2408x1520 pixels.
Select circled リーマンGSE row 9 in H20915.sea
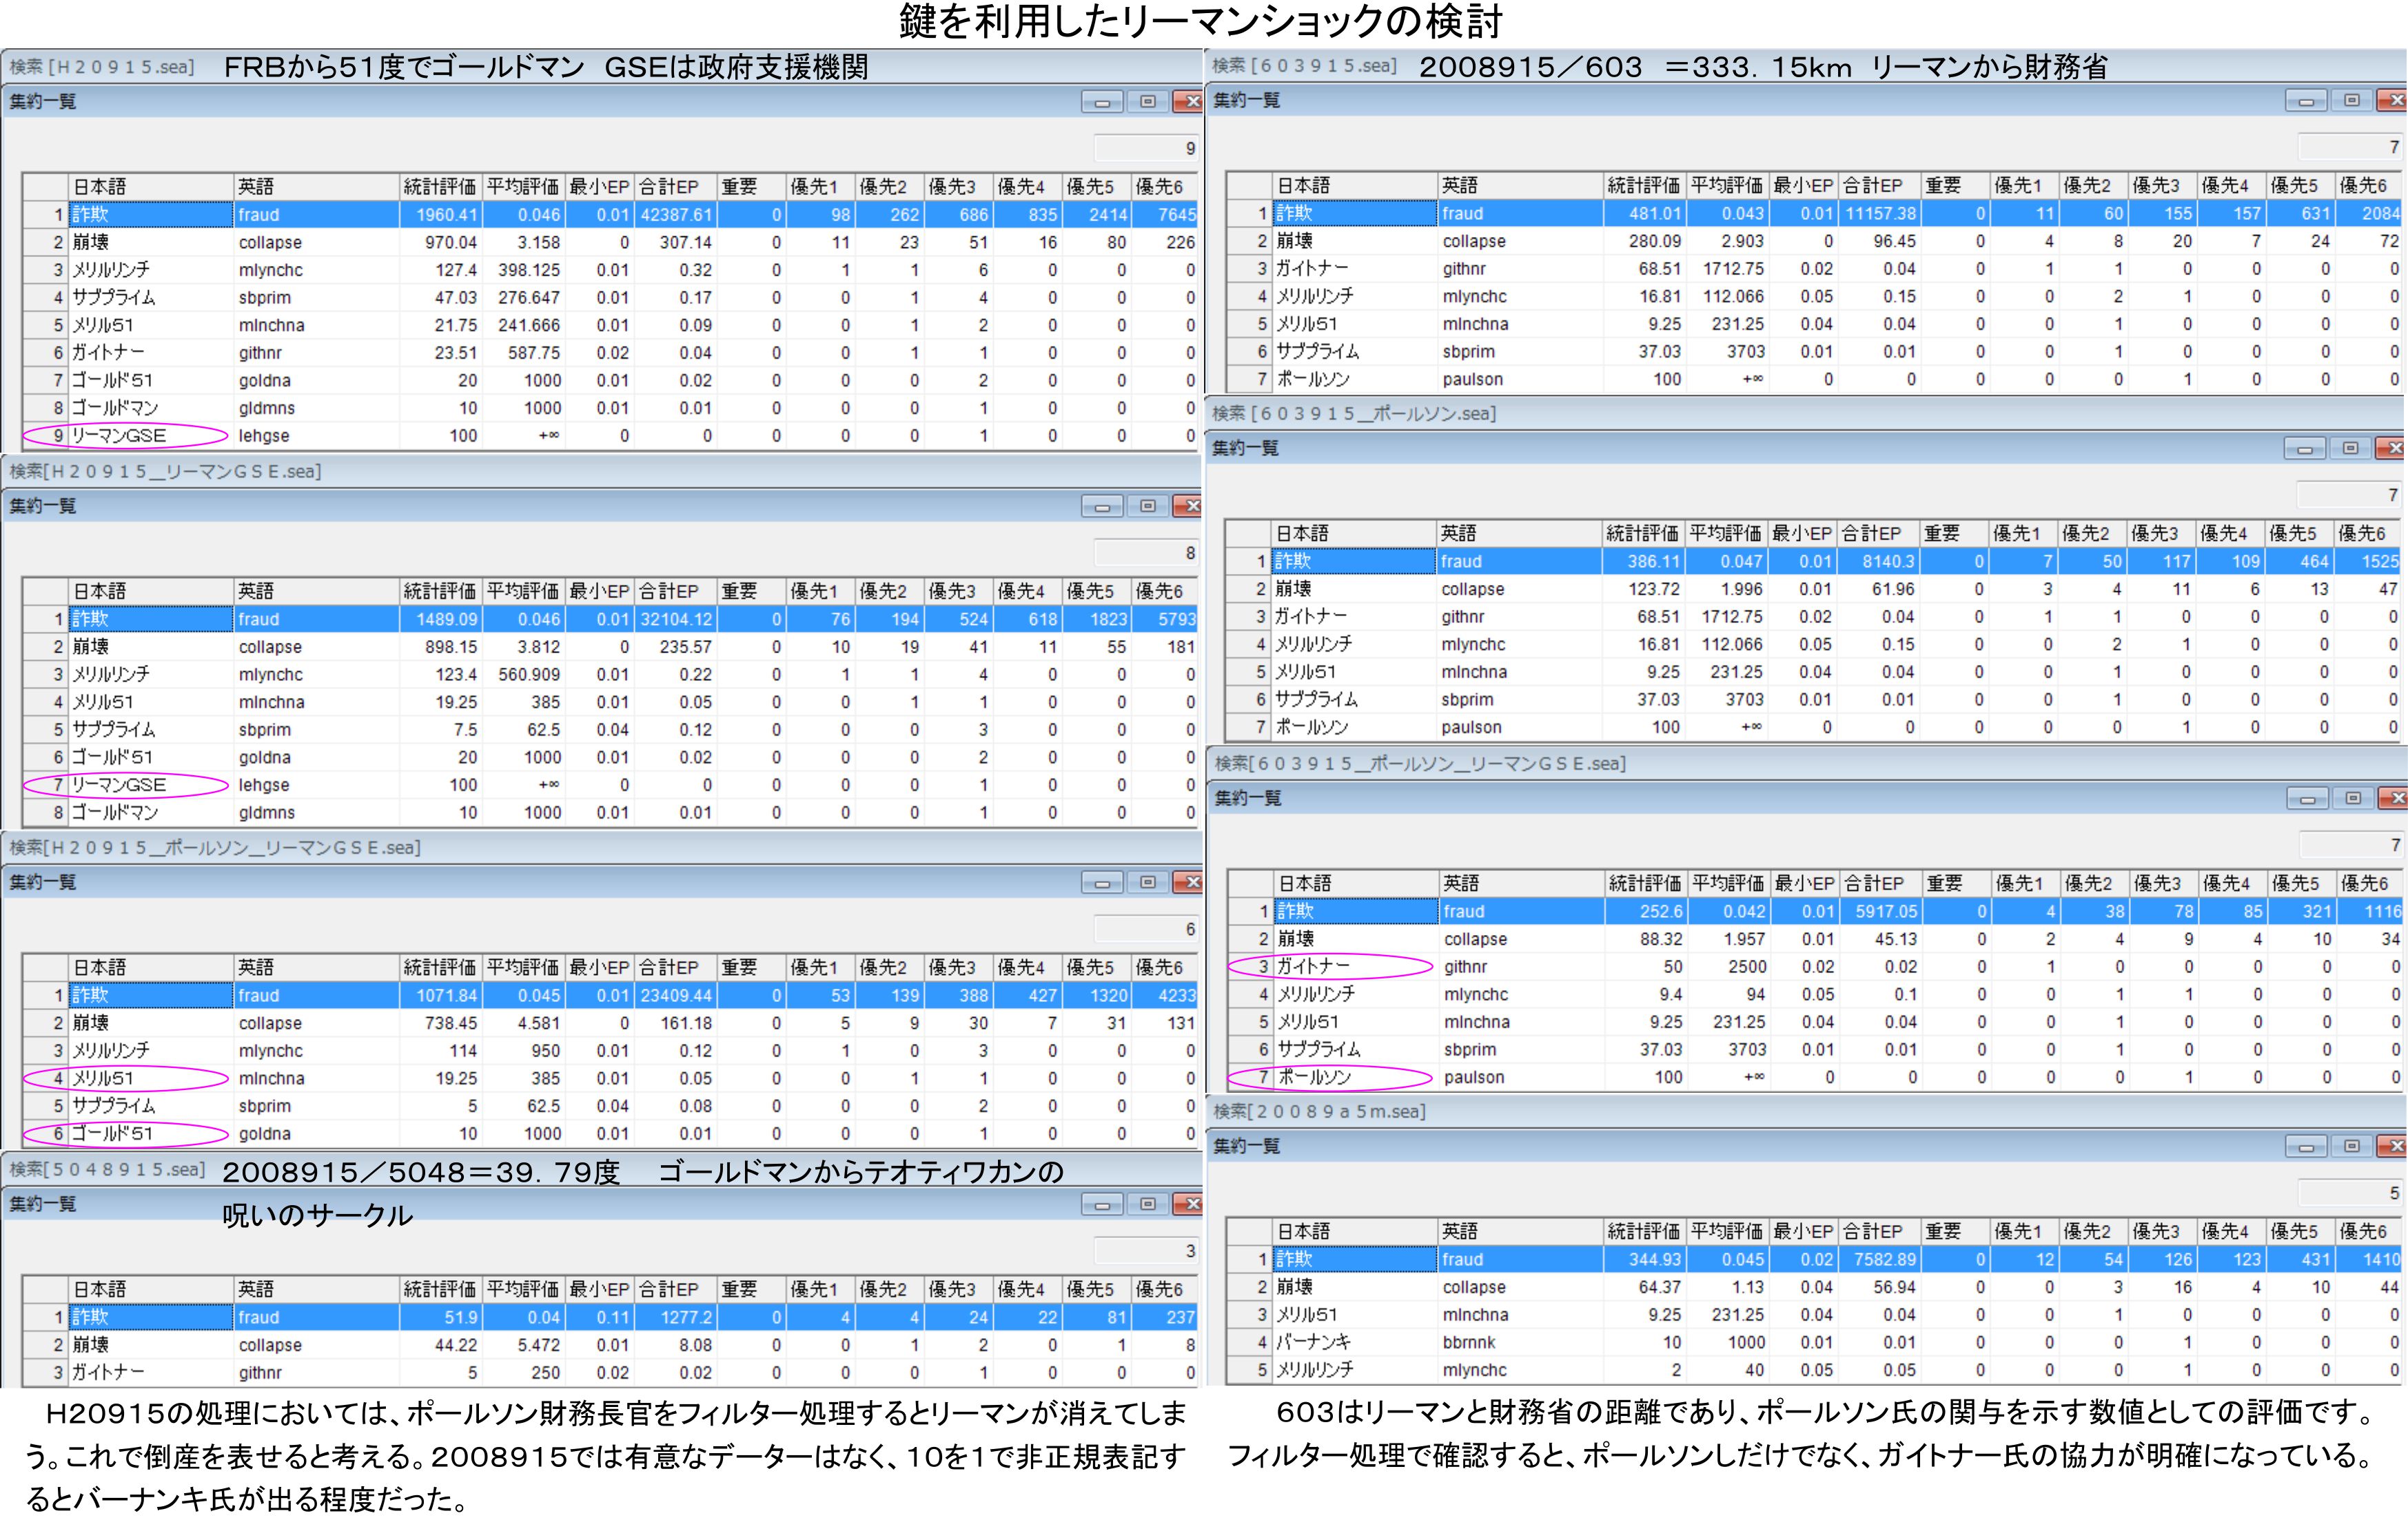coord(120,435)
